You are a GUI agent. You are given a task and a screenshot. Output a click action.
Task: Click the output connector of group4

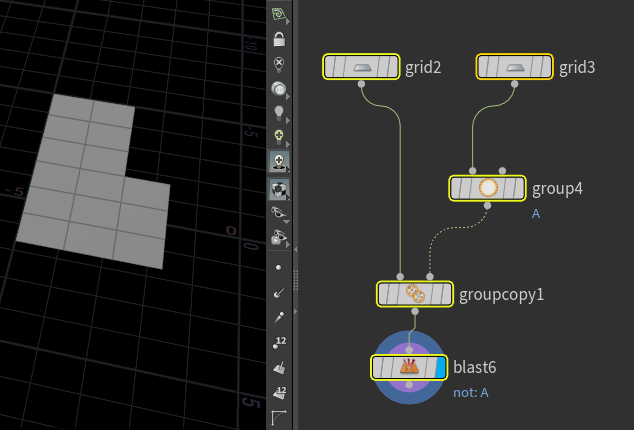[488, 205]
